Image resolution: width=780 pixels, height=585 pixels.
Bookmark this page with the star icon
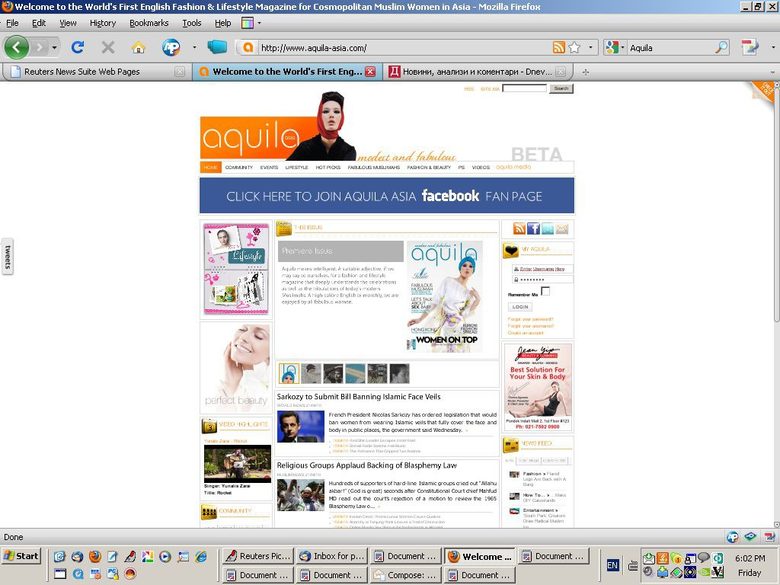click(574, 48)
